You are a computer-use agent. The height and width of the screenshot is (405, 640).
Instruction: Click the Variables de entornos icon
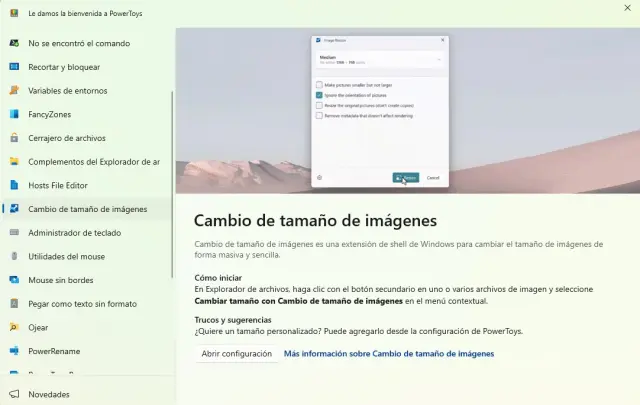tap(14, 90)
